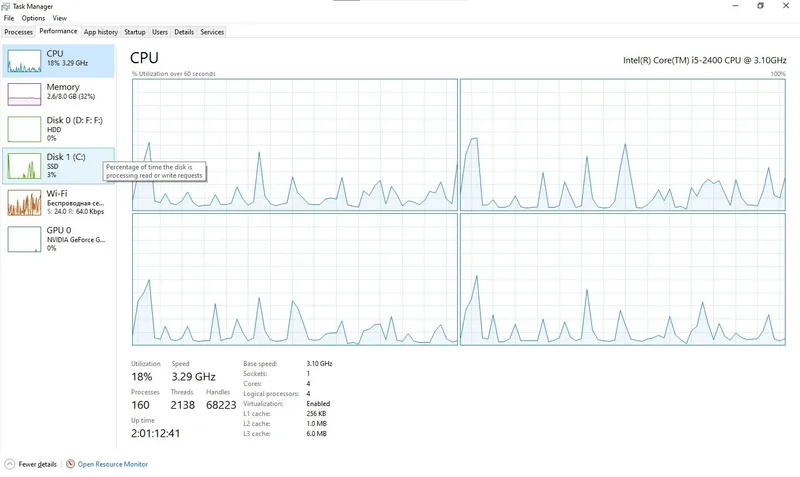
Task: Switch to the App history tab
Action: pyautogui.click(x=101, y=32)
